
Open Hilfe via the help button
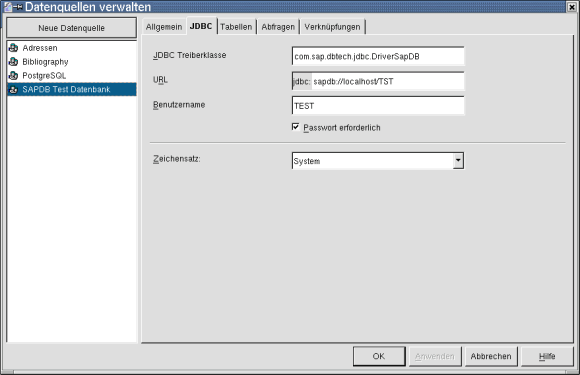547,356
